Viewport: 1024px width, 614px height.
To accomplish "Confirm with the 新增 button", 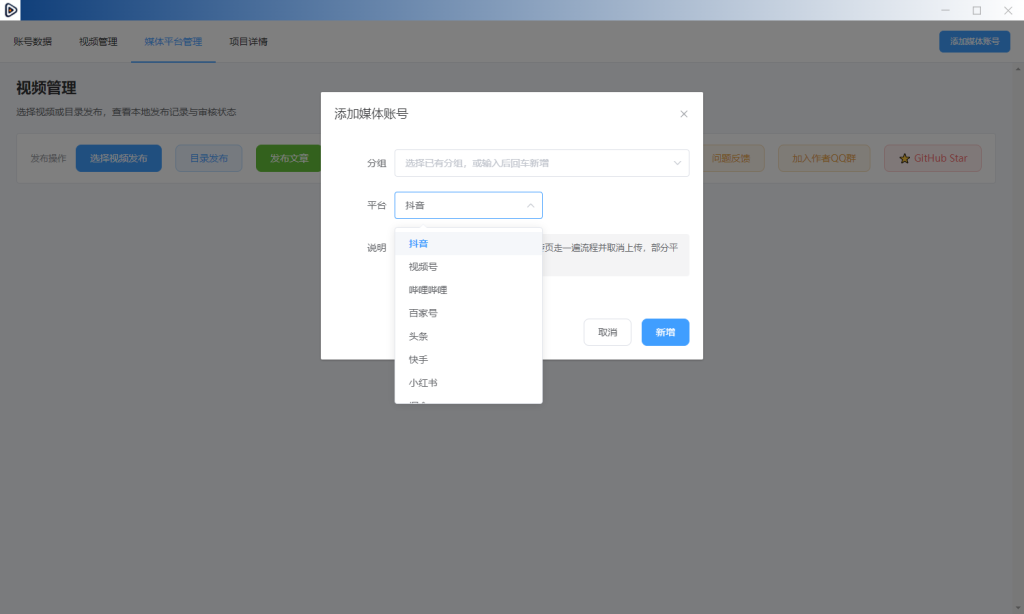I will (665, 332).
